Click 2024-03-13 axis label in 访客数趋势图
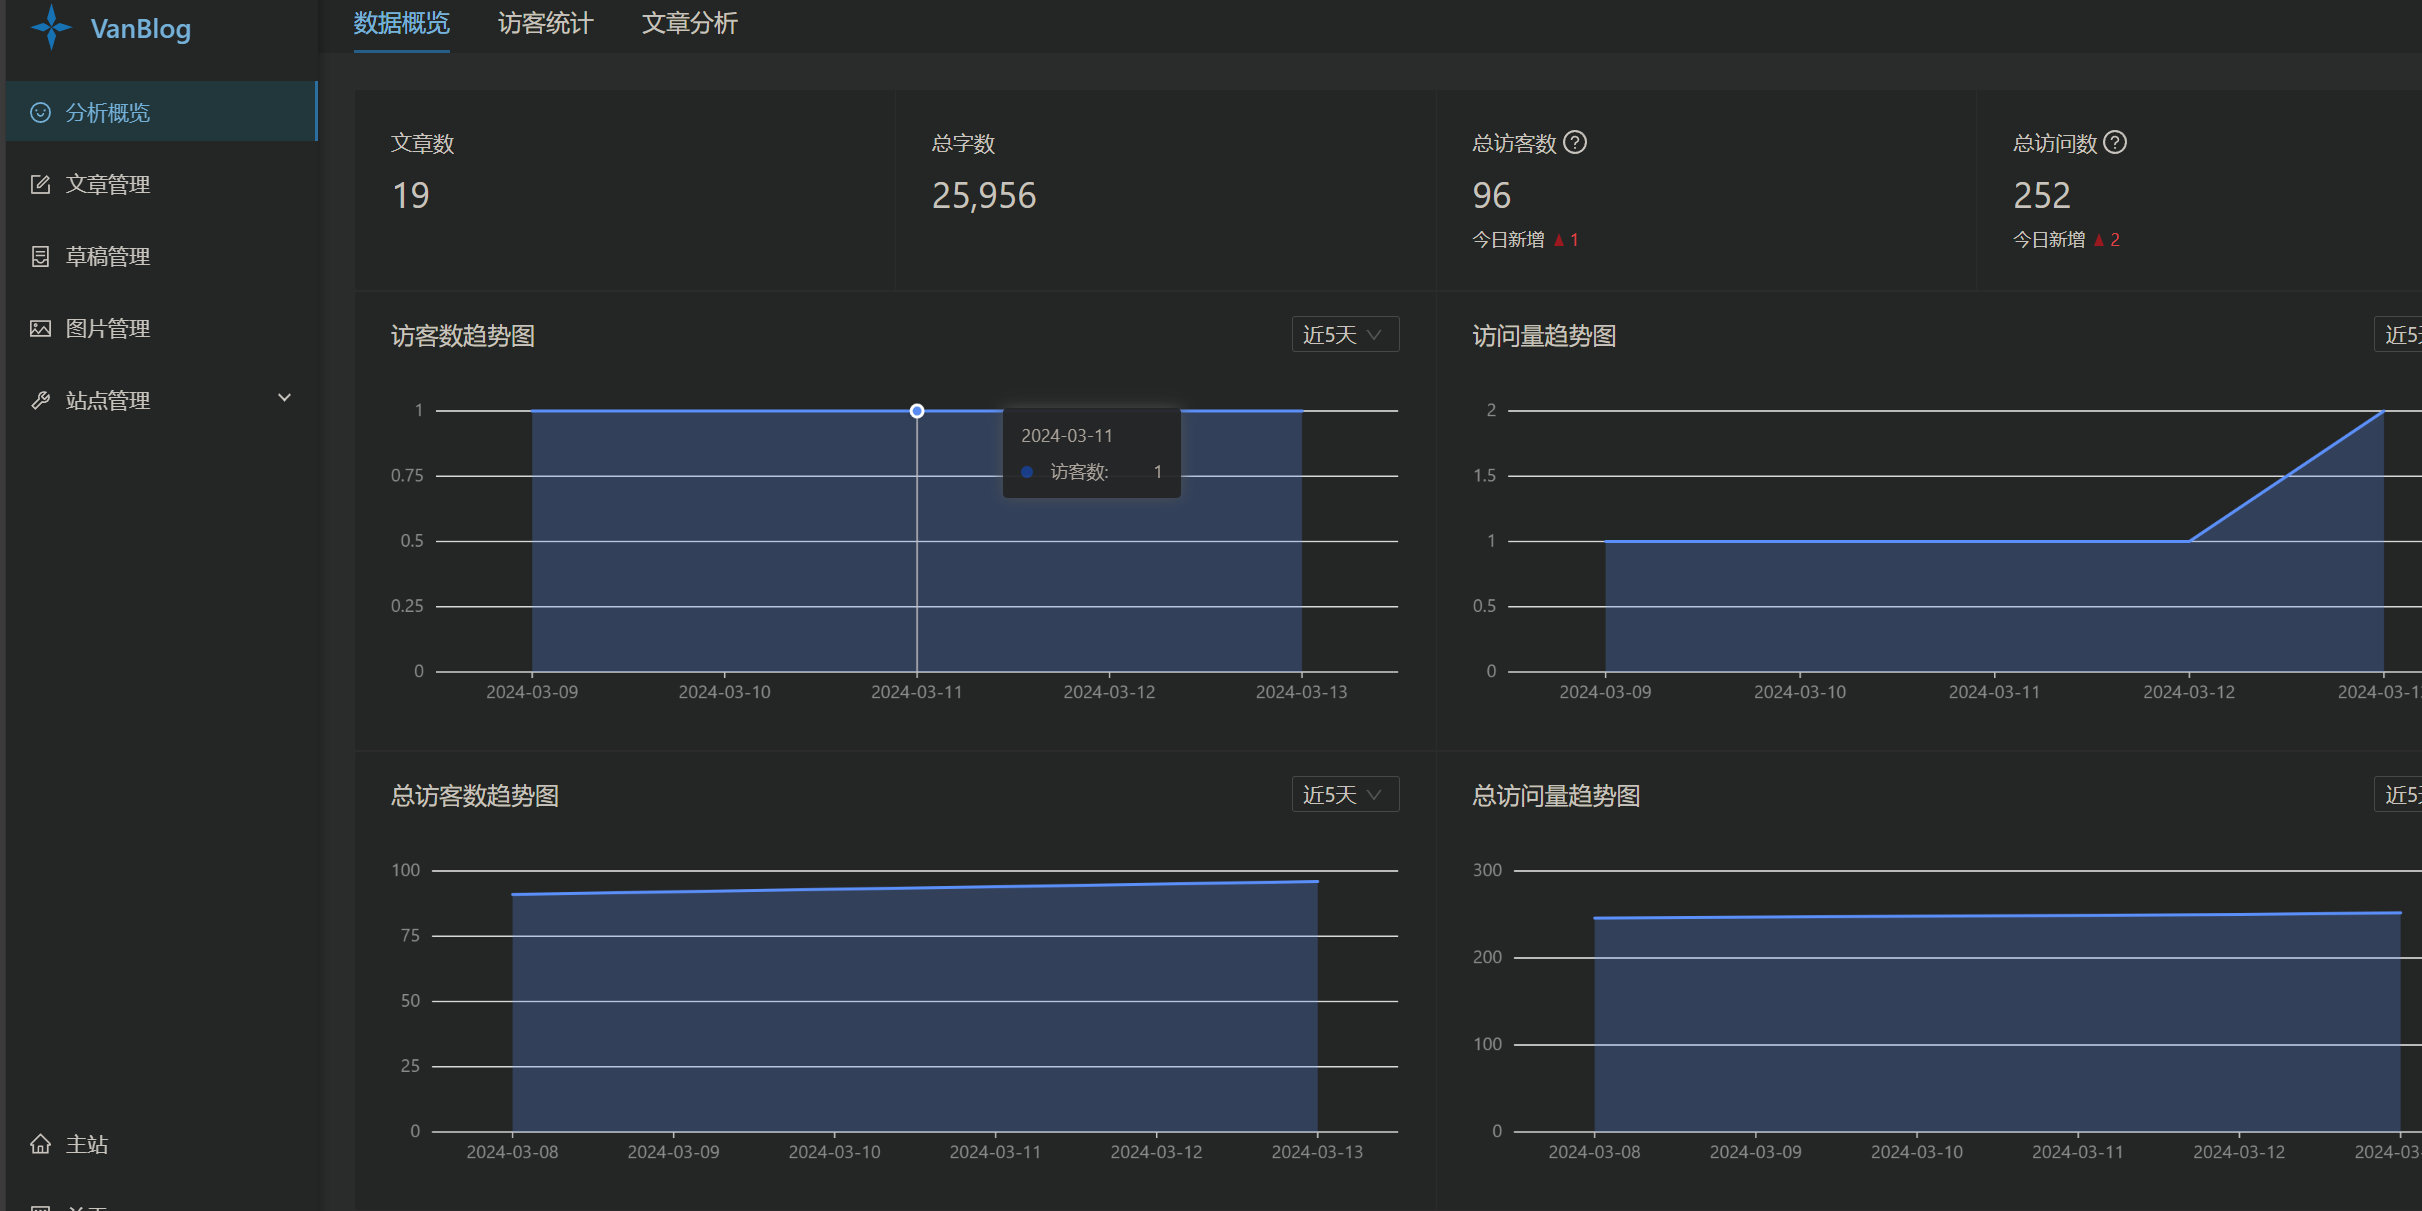 pos(1302,692)
